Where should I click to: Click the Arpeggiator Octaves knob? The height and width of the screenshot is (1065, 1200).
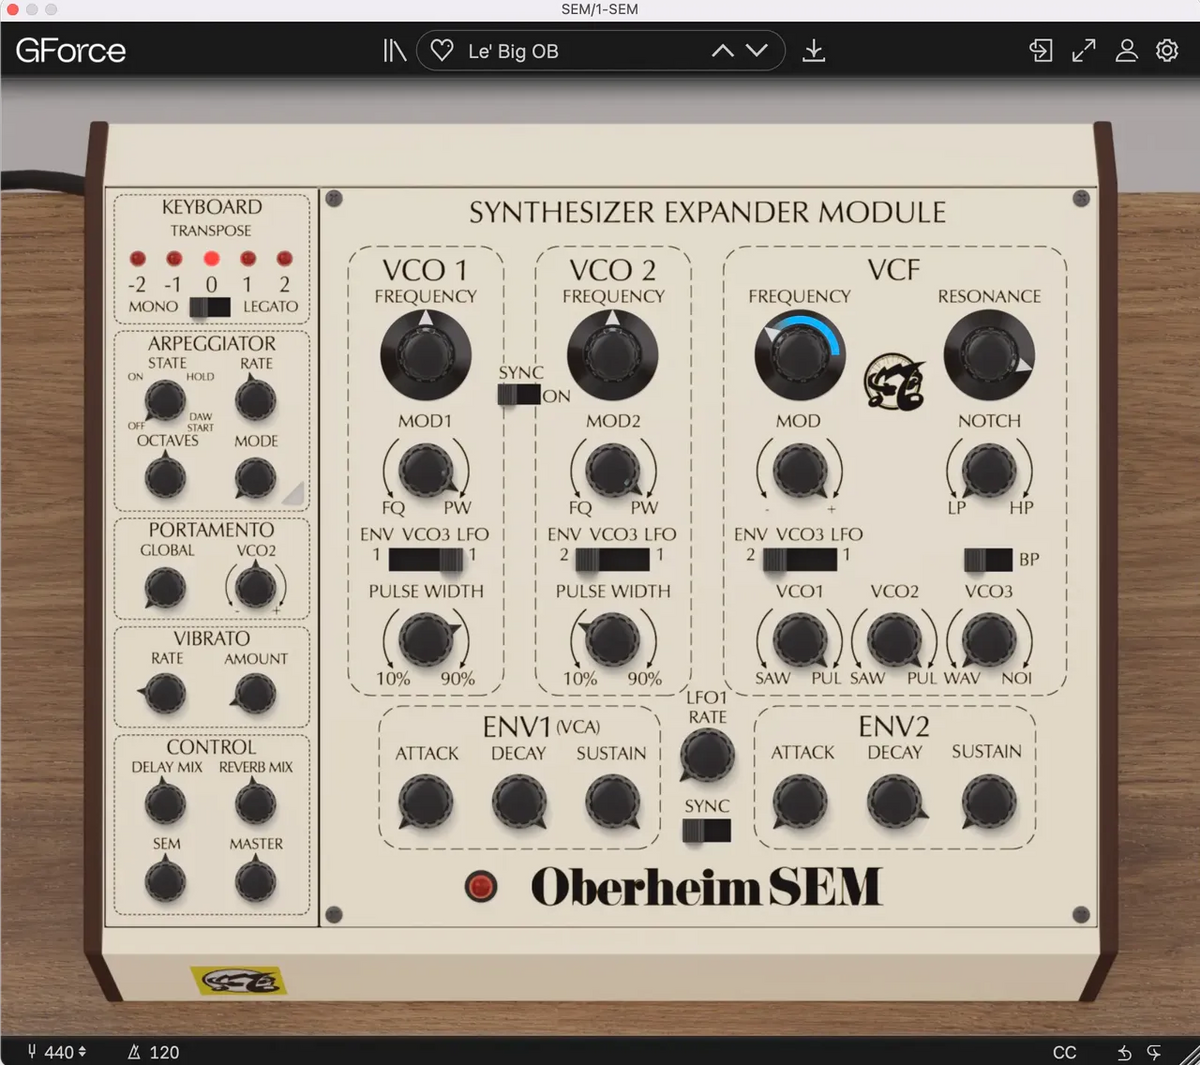pyautogui.click(x=165, y=478)
